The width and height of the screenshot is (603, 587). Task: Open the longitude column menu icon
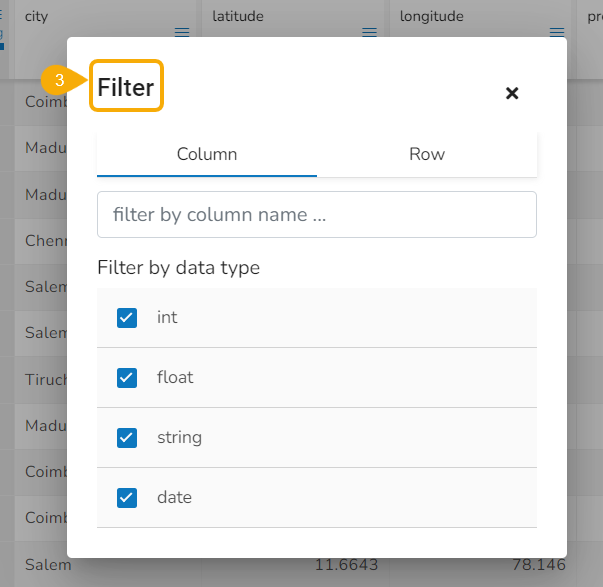557,32
